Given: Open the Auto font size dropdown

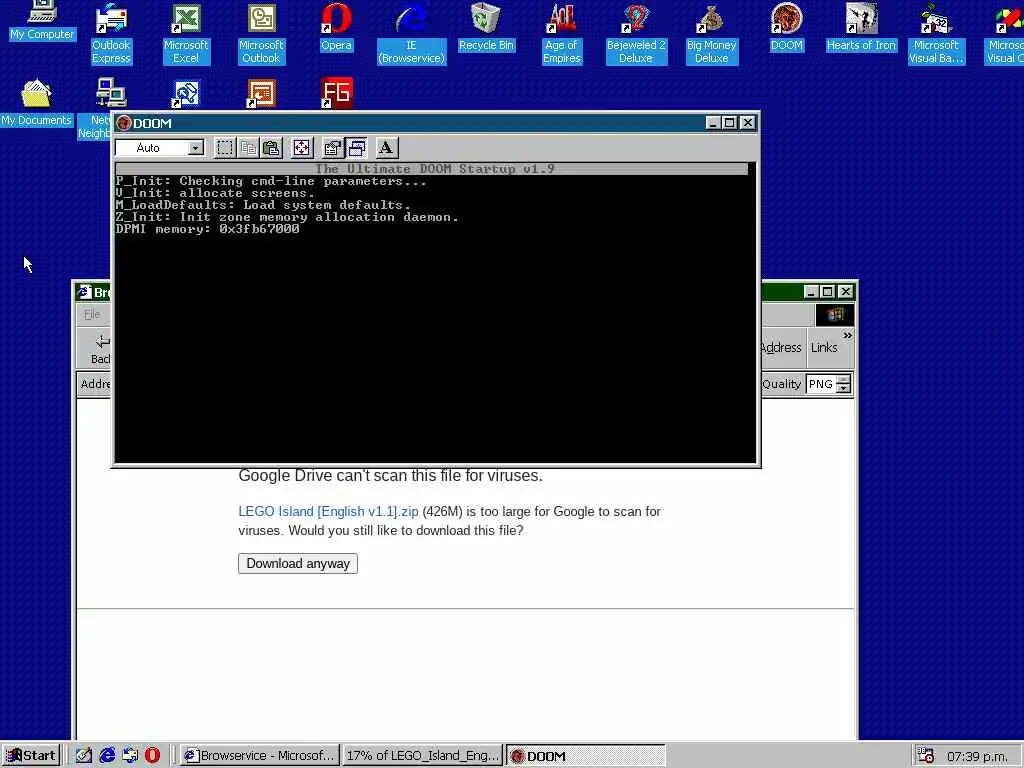Looking at the screenshot, I should [195, 148].
